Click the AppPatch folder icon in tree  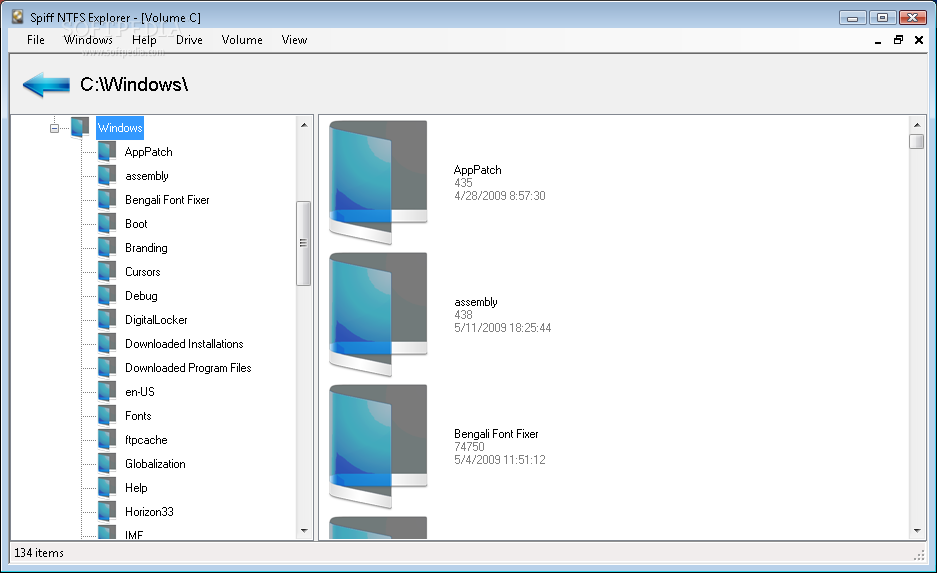107,152
